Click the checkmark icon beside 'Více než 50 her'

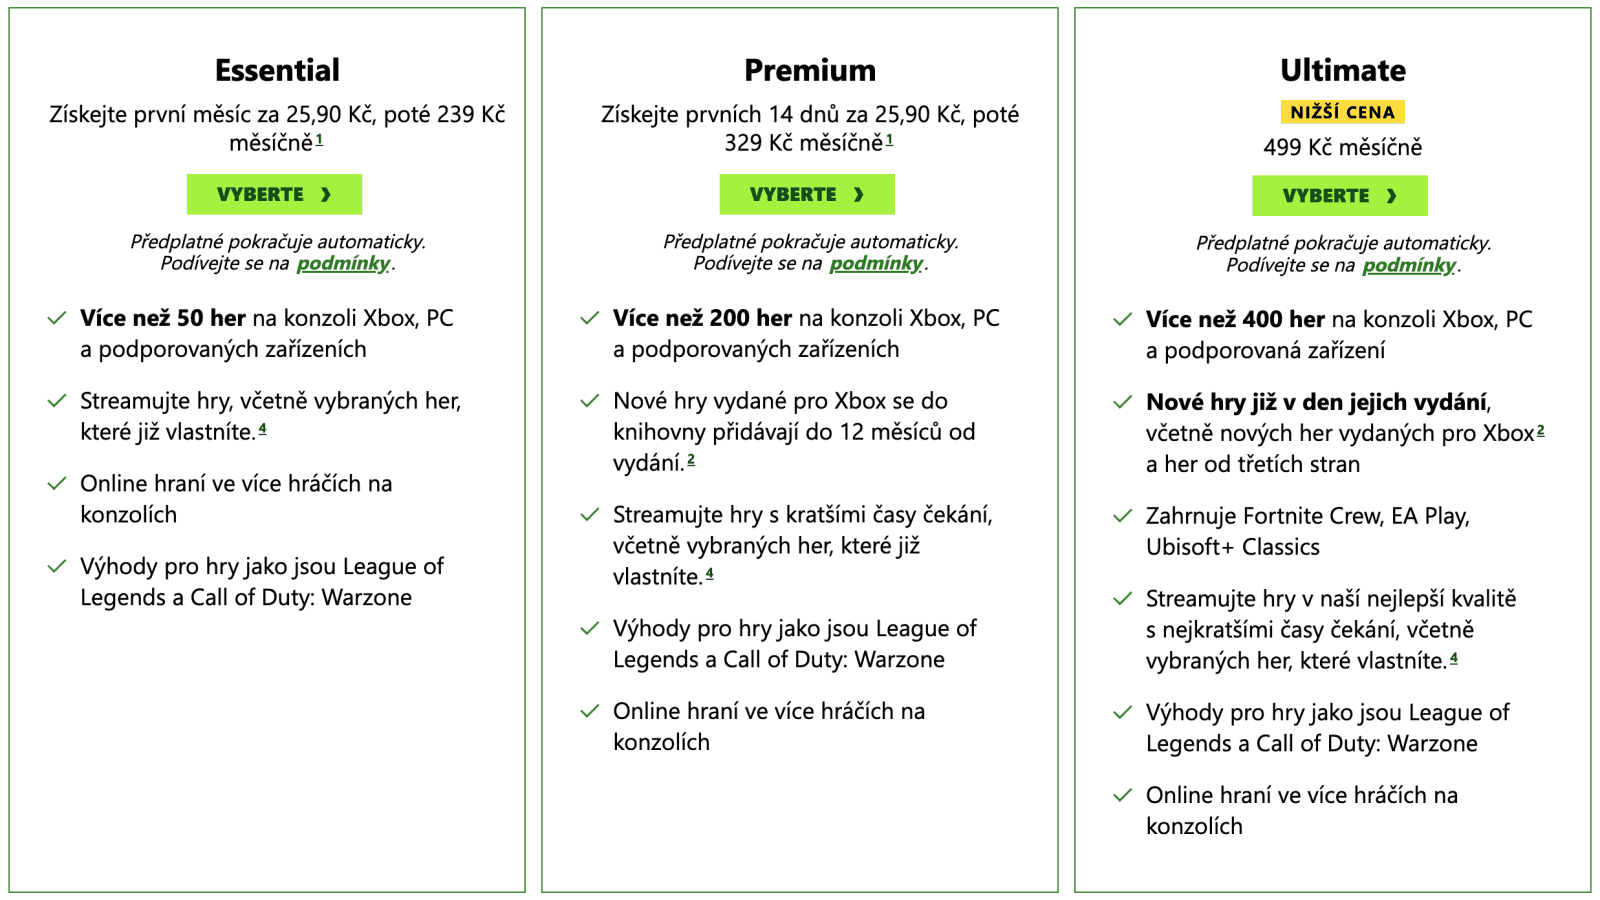click(x=56, y=318)
